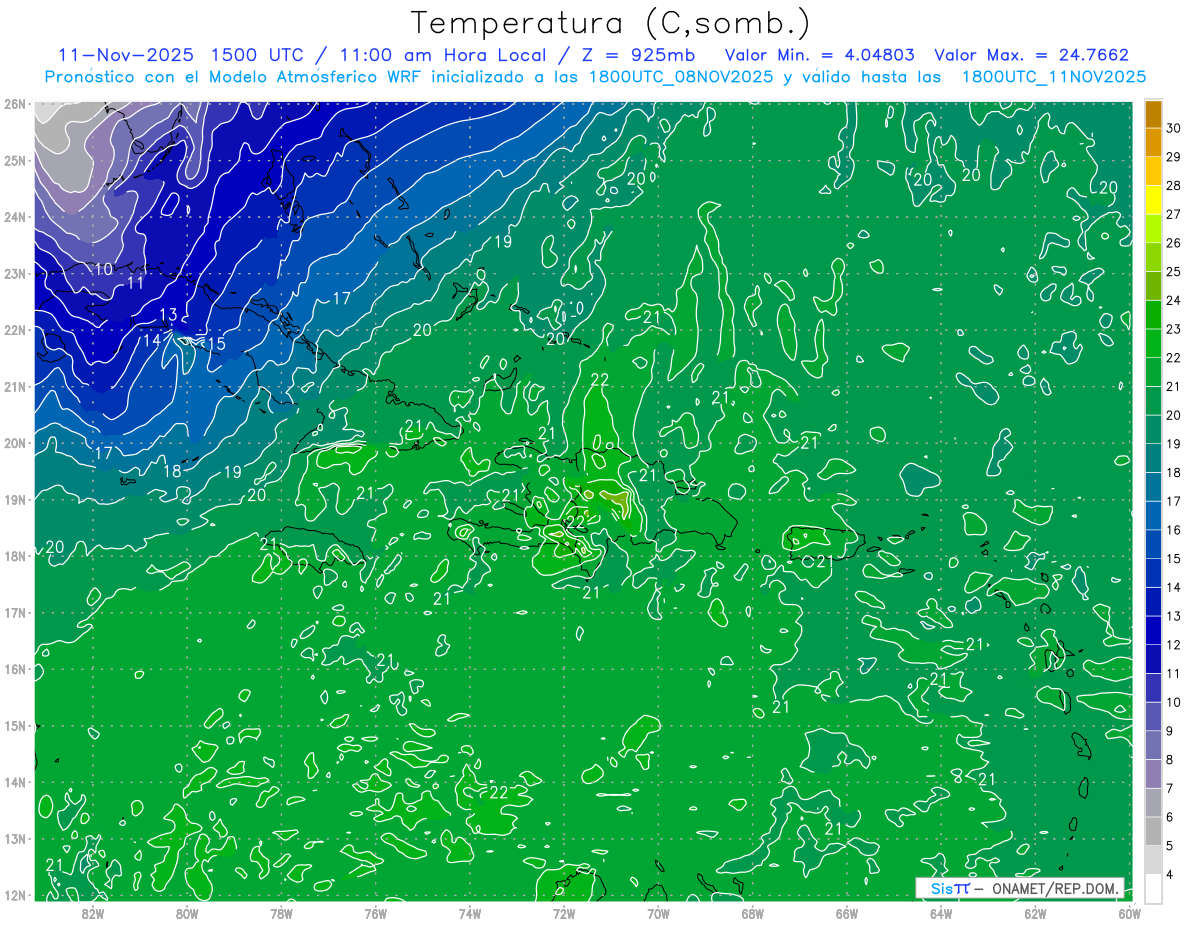Click the "15" contour label on the map
The height and width of the screenshot is (927, 1200).
216,344
